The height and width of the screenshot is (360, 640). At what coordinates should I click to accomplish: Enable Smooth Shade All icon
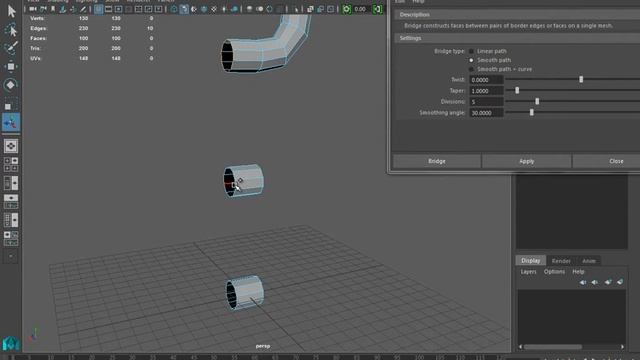click(184, 9)
